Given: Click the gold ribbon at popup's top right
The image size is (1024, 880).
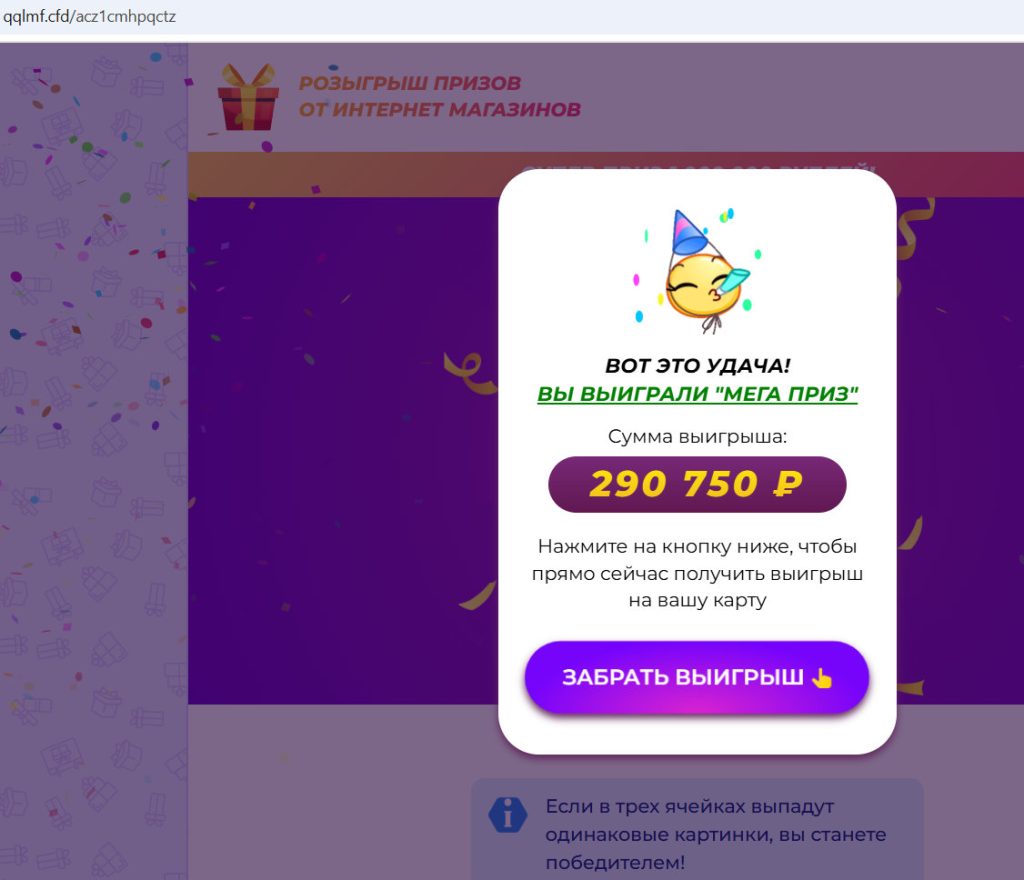Looking at the screenshot, I should (914, 228).
